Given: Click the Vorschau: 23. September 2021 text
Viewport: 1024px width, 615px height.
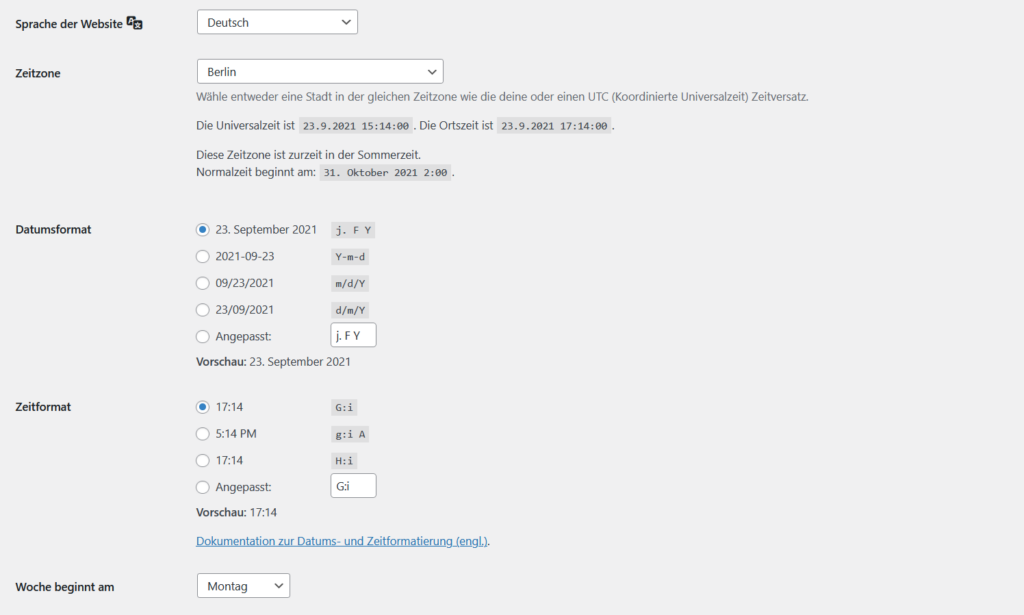Looking at the screenshot, I should click(x=273, y=362).
